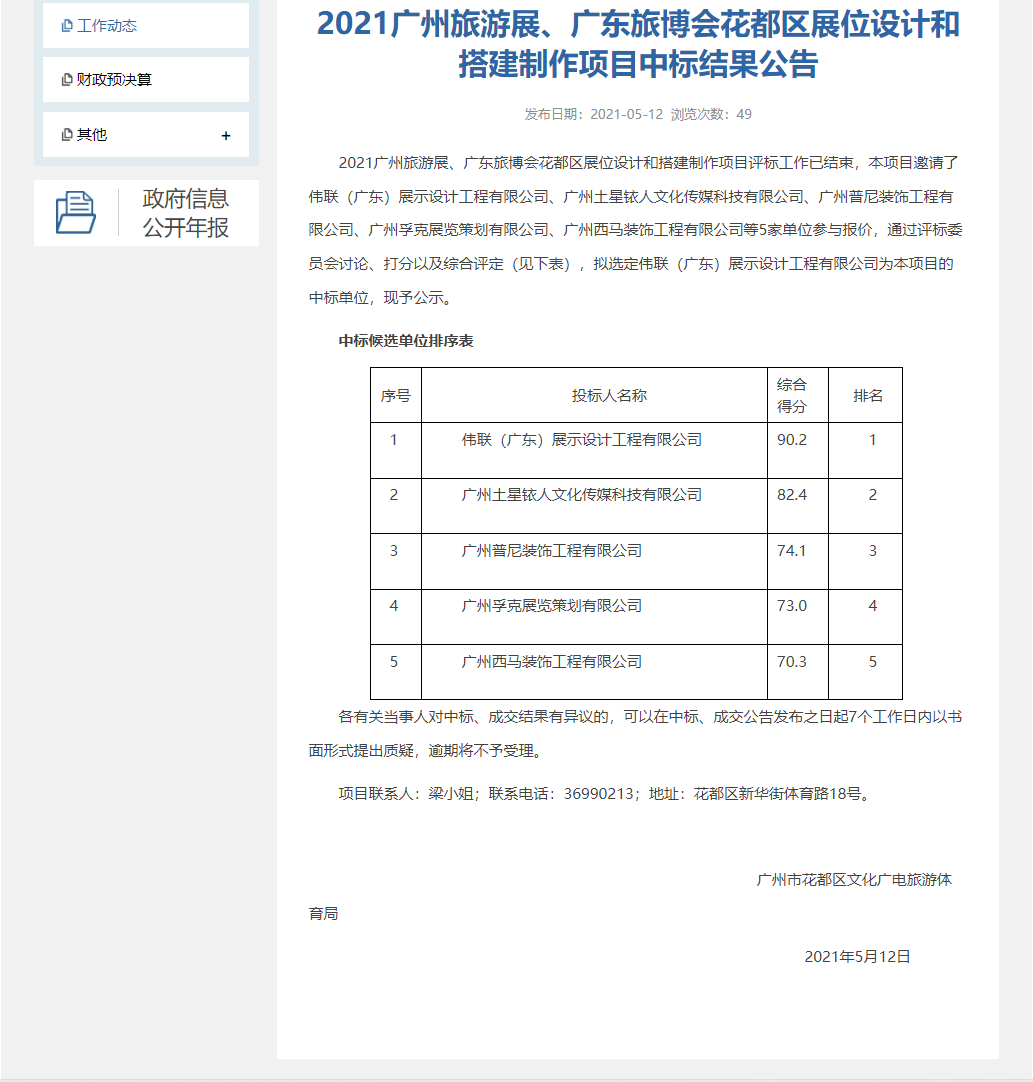This screenshot has height=1082, width=1033.
Task: Click the closing date 2021年5月12日
Action: point(858,957)
